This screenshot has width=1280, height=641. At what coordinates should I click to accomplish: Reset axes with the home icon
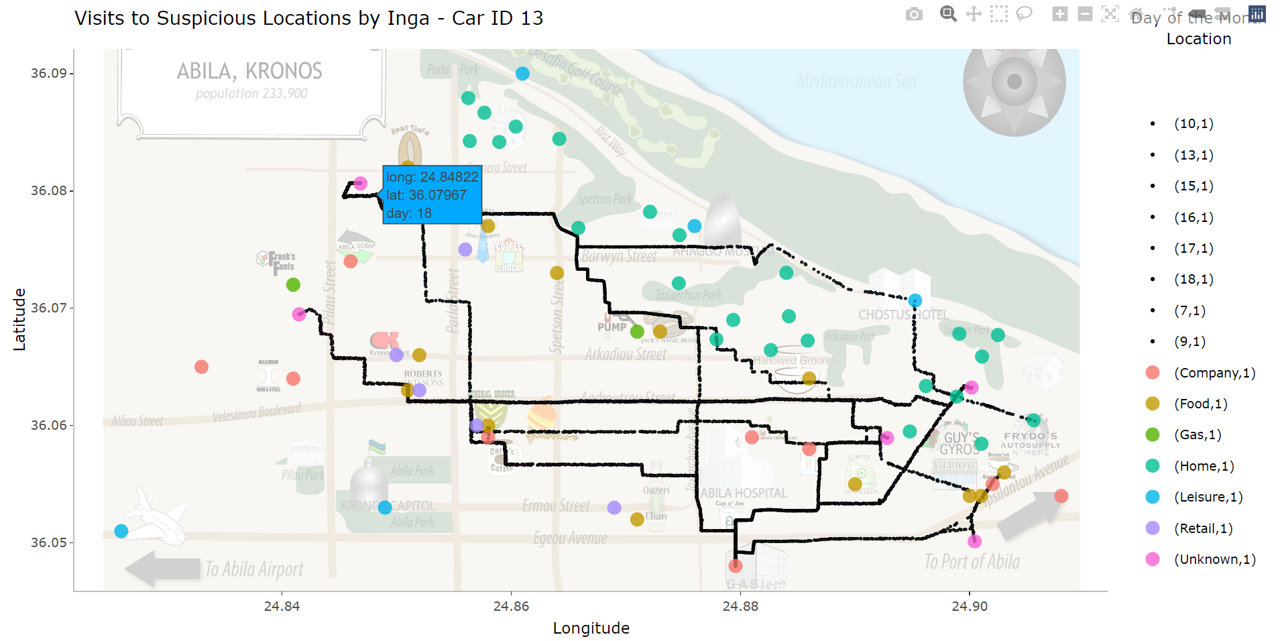pyautogui.click(x=1134, y=15)
